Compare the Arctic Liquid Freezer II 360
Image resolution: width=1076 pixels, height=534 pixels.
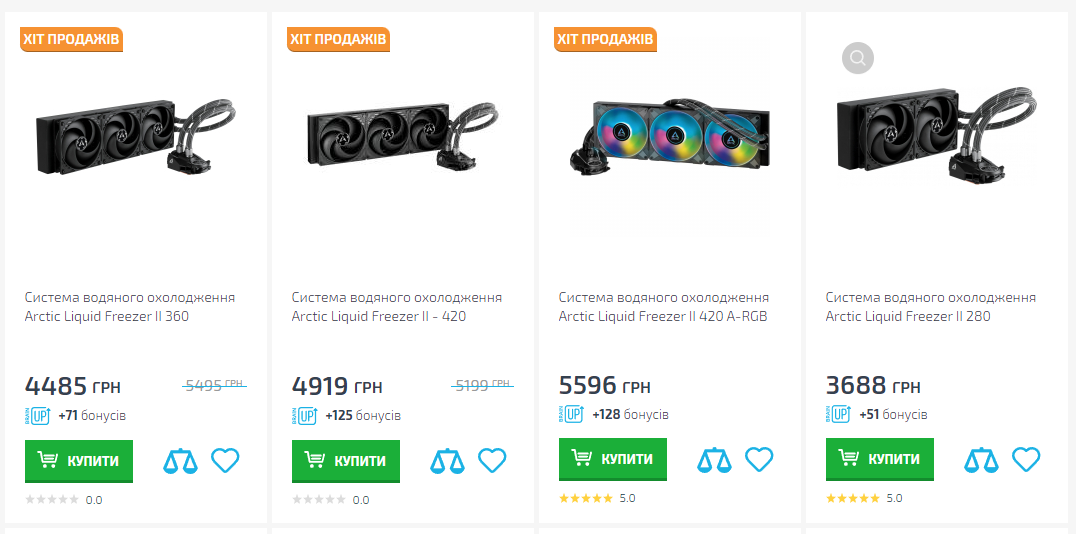coord(181,461)
